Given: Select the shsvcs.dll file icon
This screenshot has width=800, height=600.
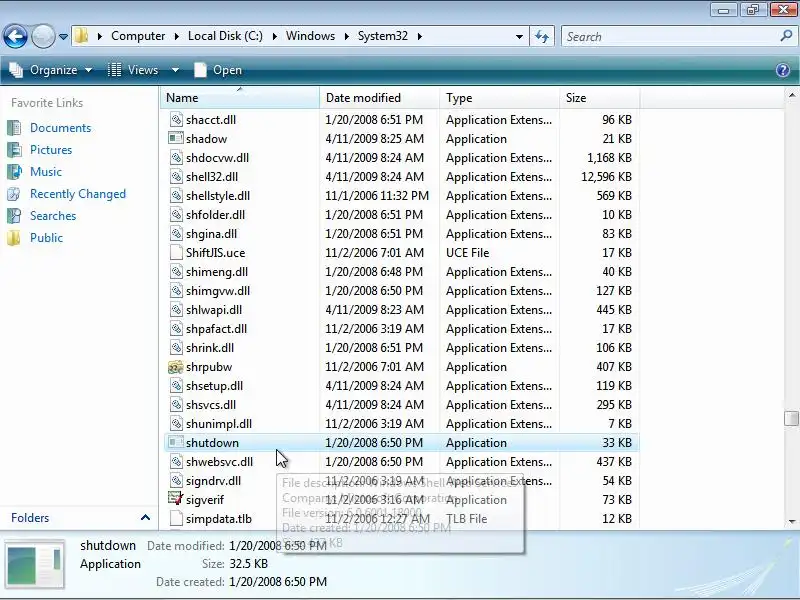Looking at the screenshot, I should coord(176,405).
